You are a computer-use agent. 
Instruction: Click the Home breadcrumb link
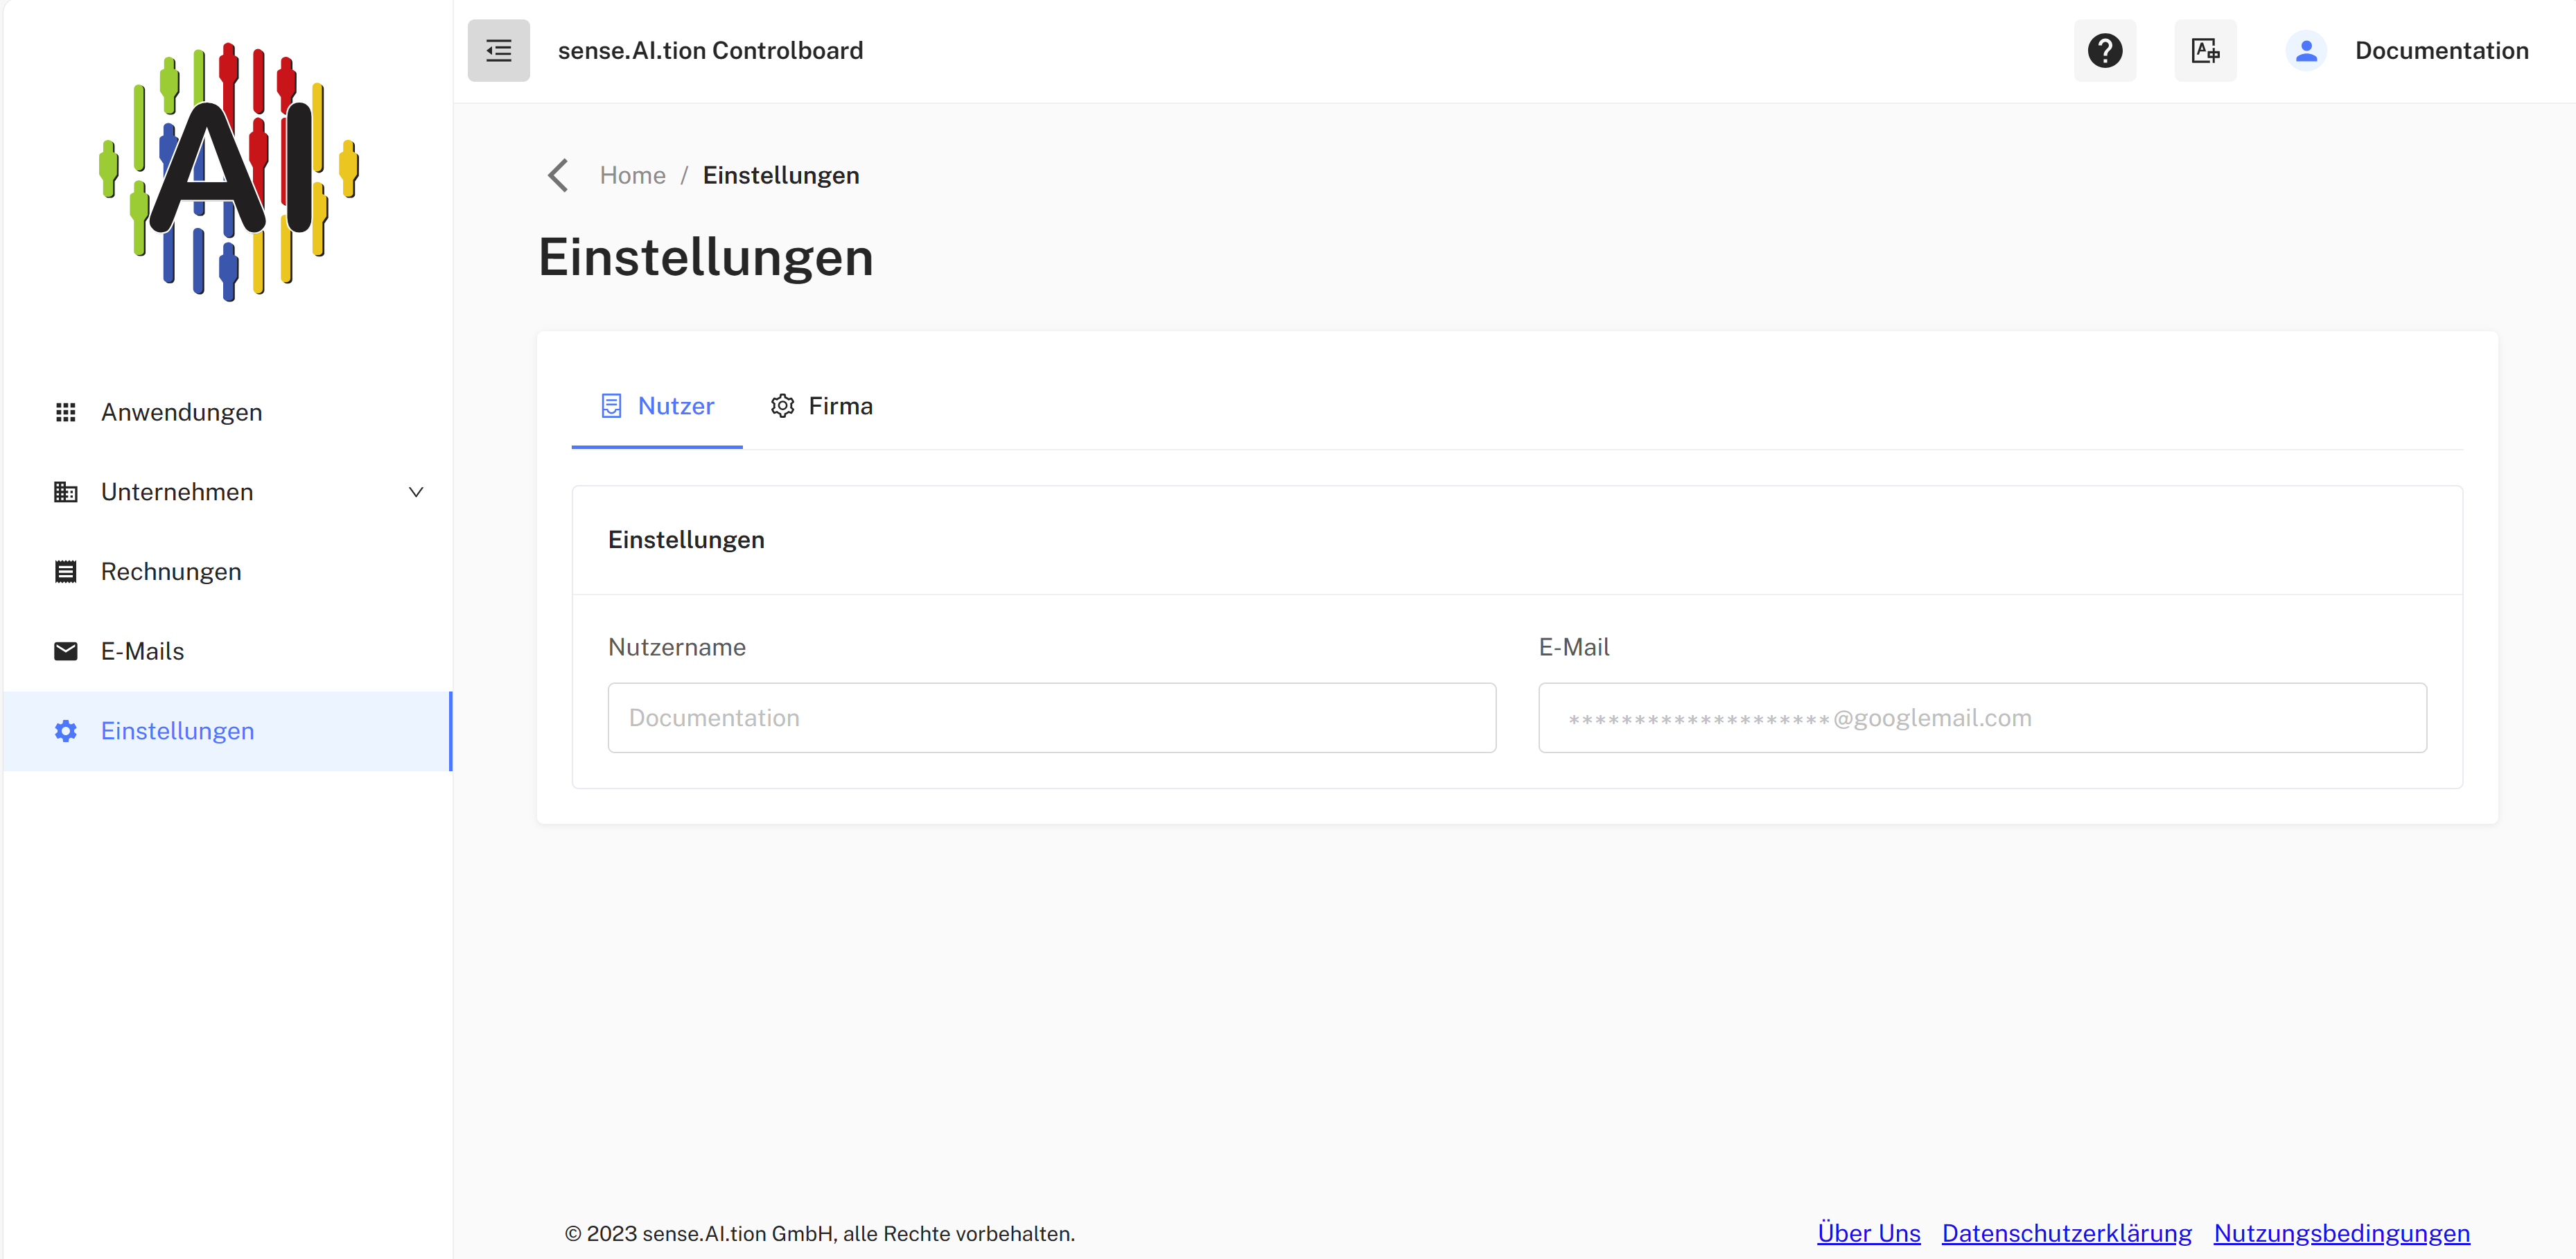click(x=632, y=175)
